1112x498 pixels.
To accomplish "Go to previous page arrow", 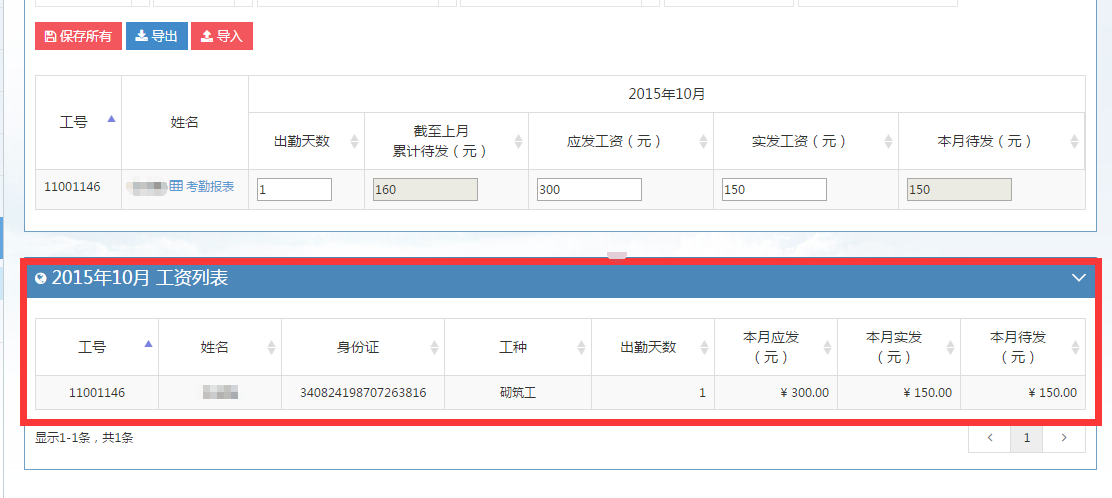I will pos(989,438).
